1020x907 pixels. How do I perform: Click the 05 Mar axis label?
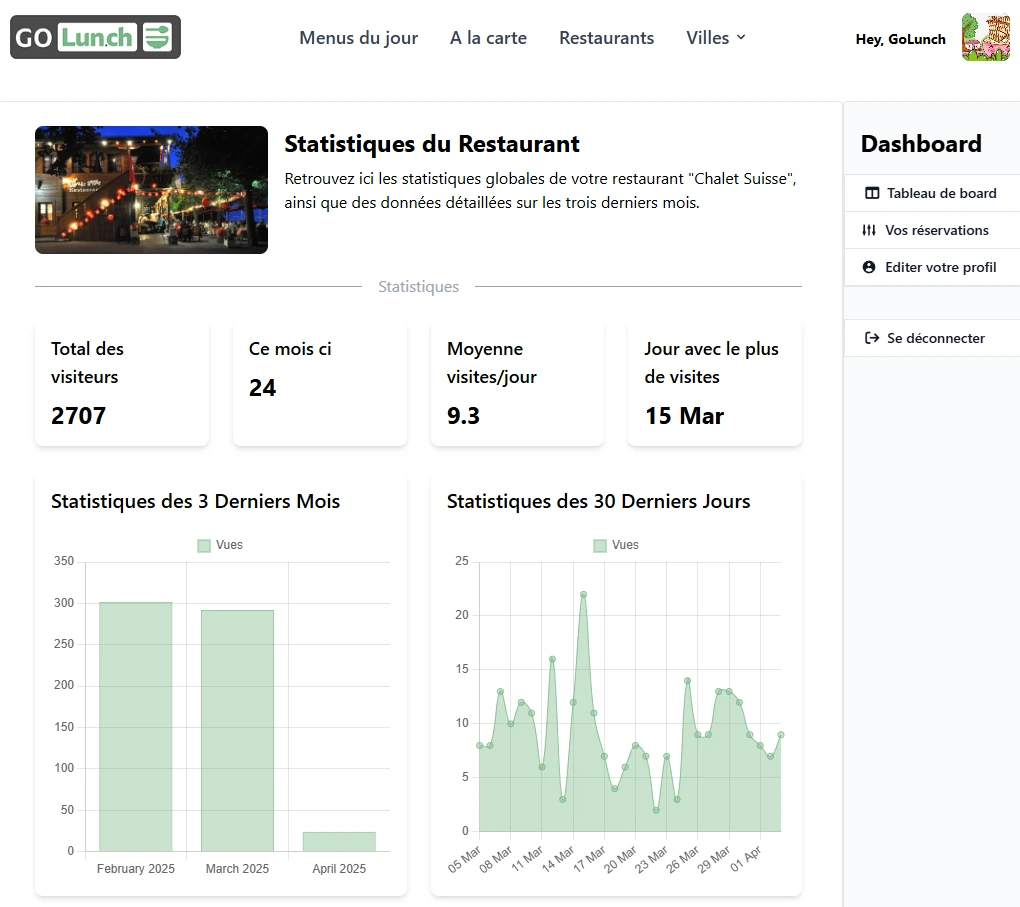pyautogui.click(x=465, y=859)
